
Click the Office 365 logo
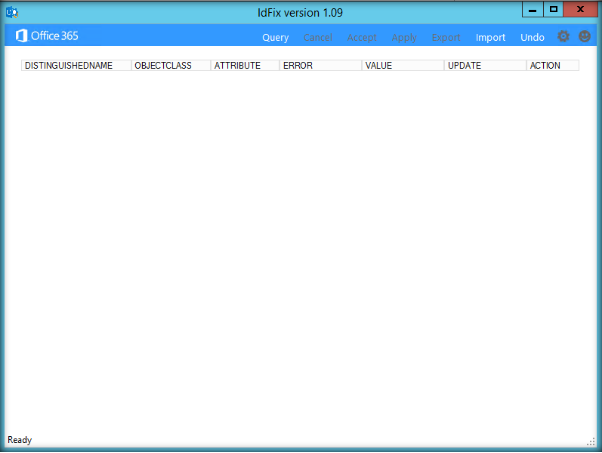[x=47, y=36]
